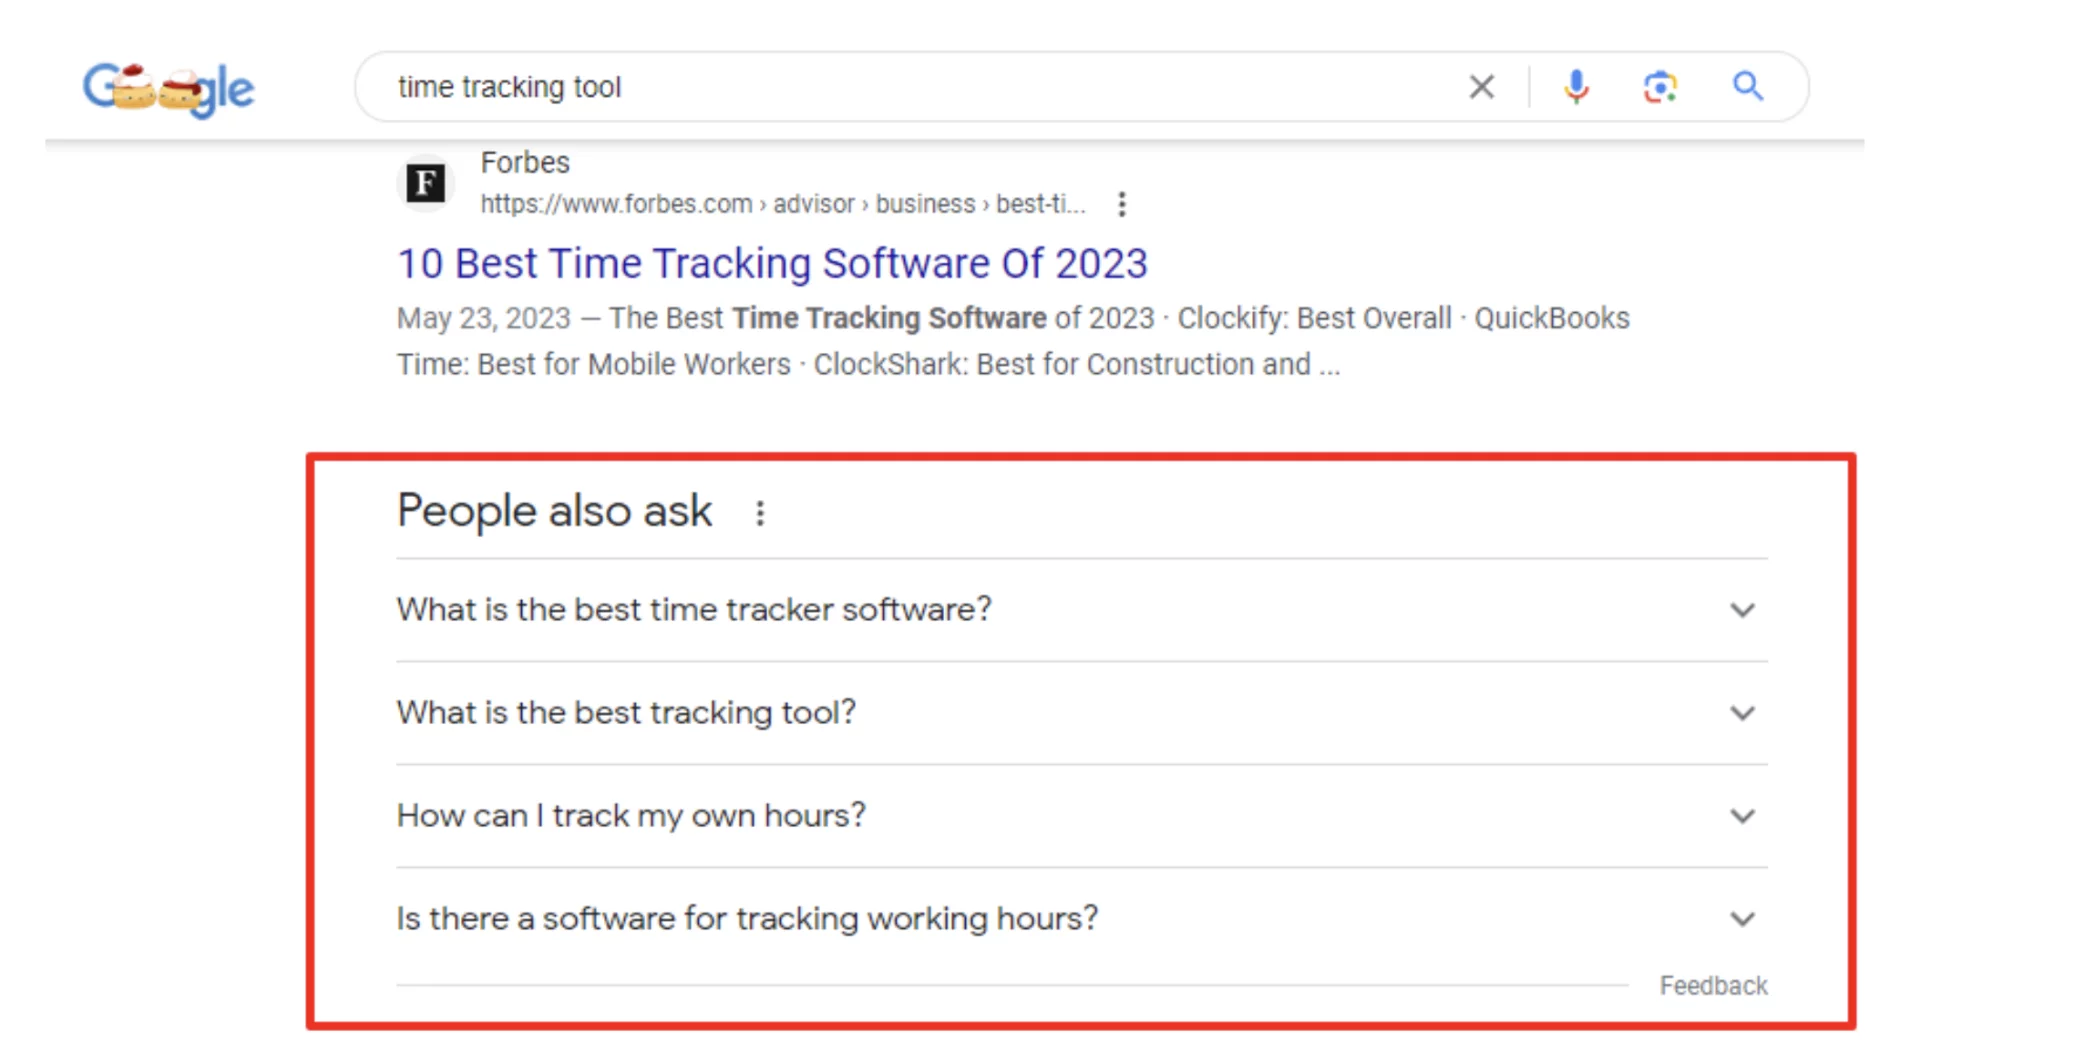
Task: Click the Forbes site name
Action: 524,162
